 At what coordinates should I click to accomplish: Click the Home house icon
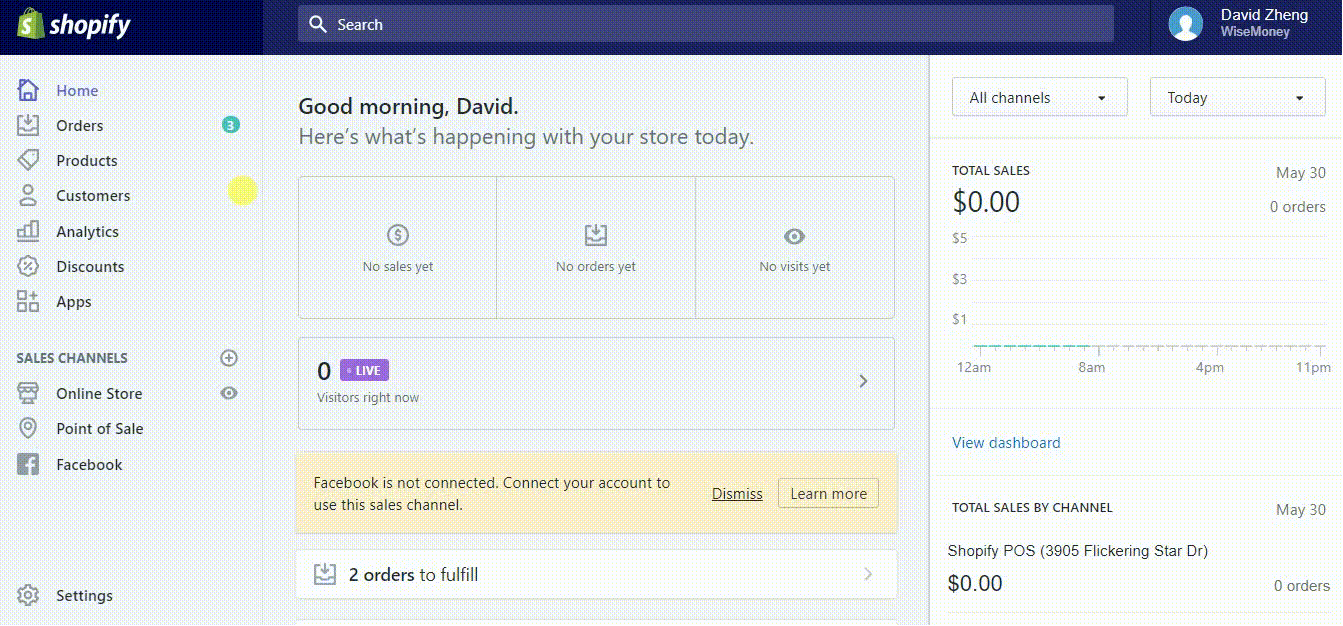click(28, 90)
